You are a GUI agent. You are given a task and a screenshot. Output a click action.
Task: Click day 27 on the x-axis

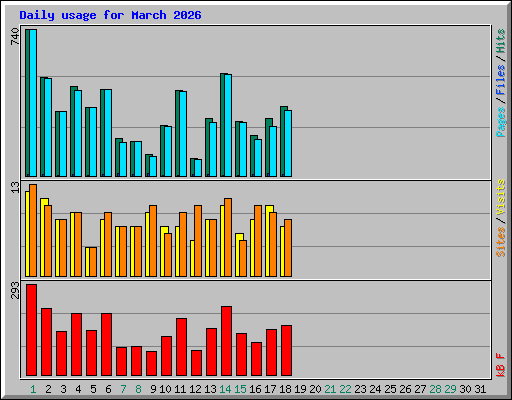[420, 389]
